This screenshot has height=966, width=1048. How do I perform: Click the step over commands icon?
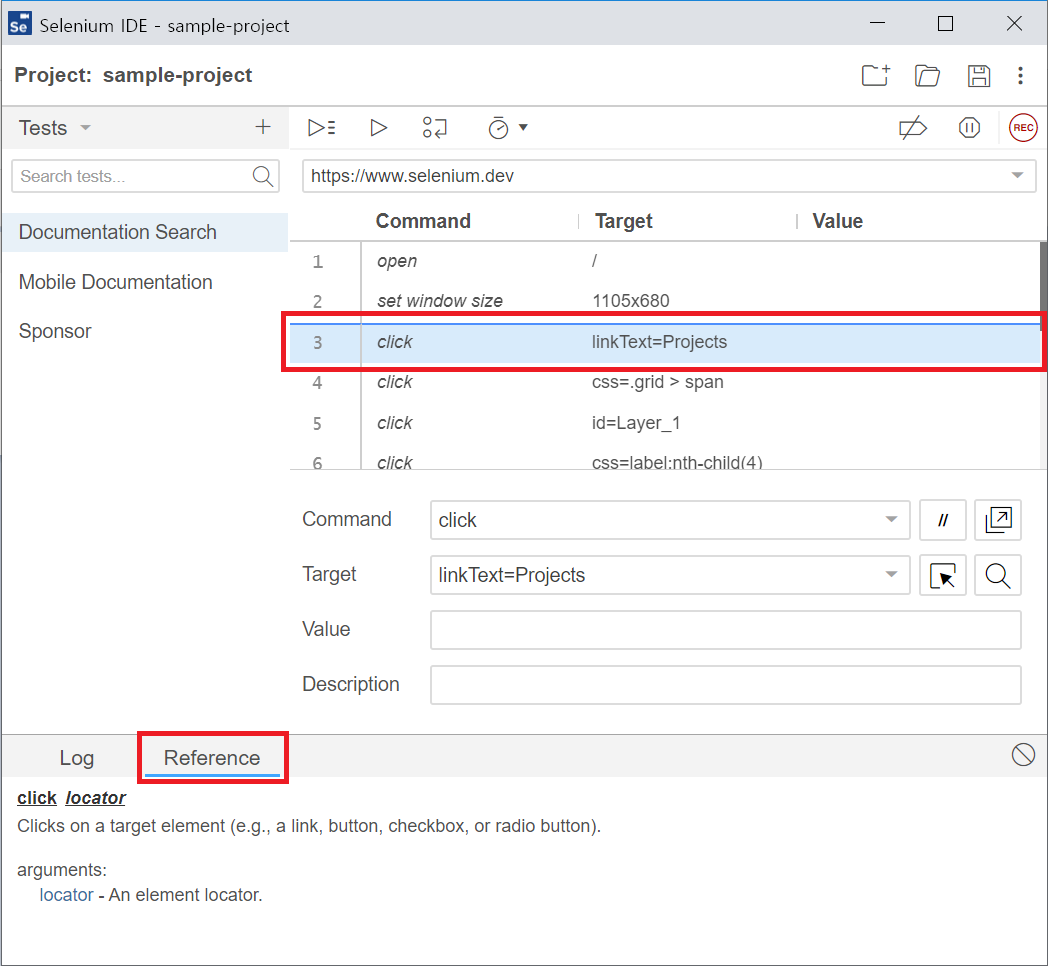435,128
